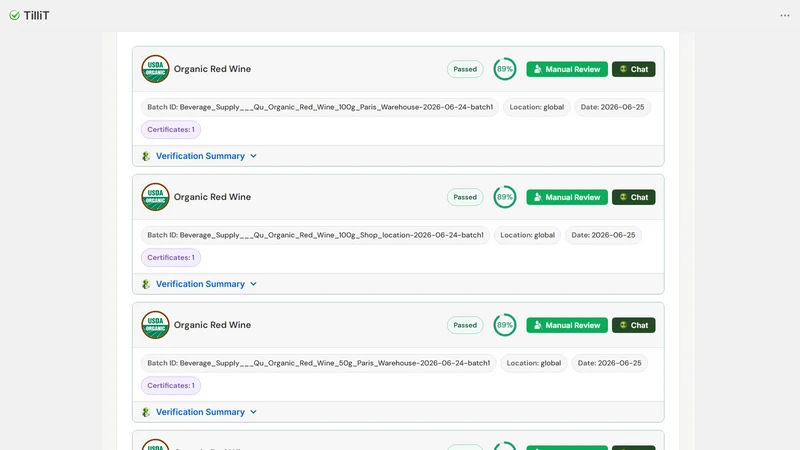
Task: Expand the third card's Verification Summary chevron
Action: (x=254, y=412)
